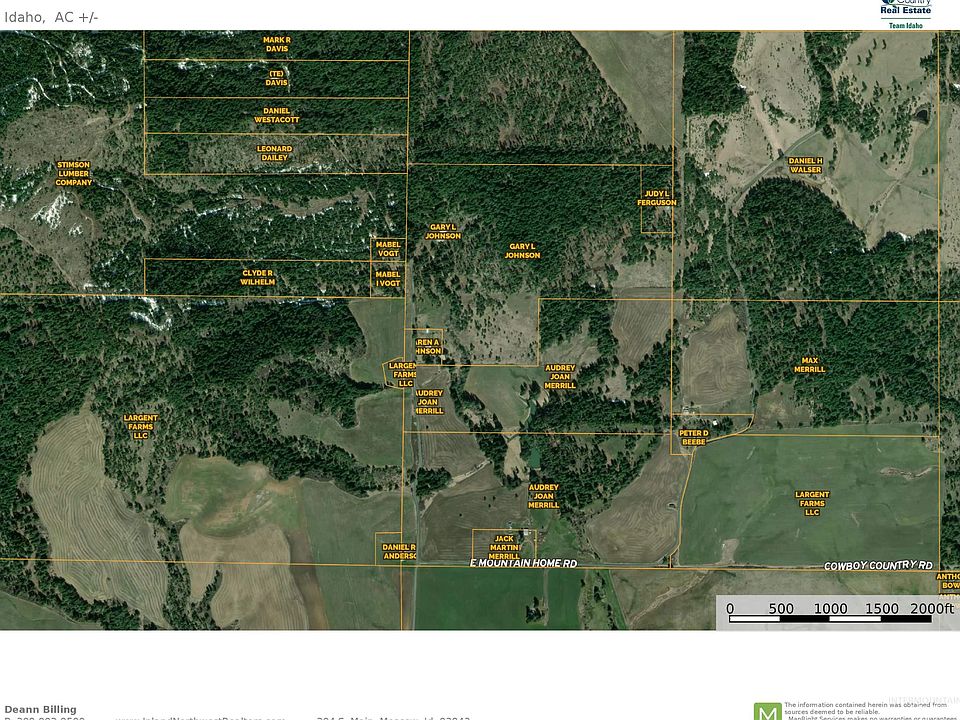Click the STIMSON LUMBER COMPANY label
The image size is (960, 720).
point(73,173)
